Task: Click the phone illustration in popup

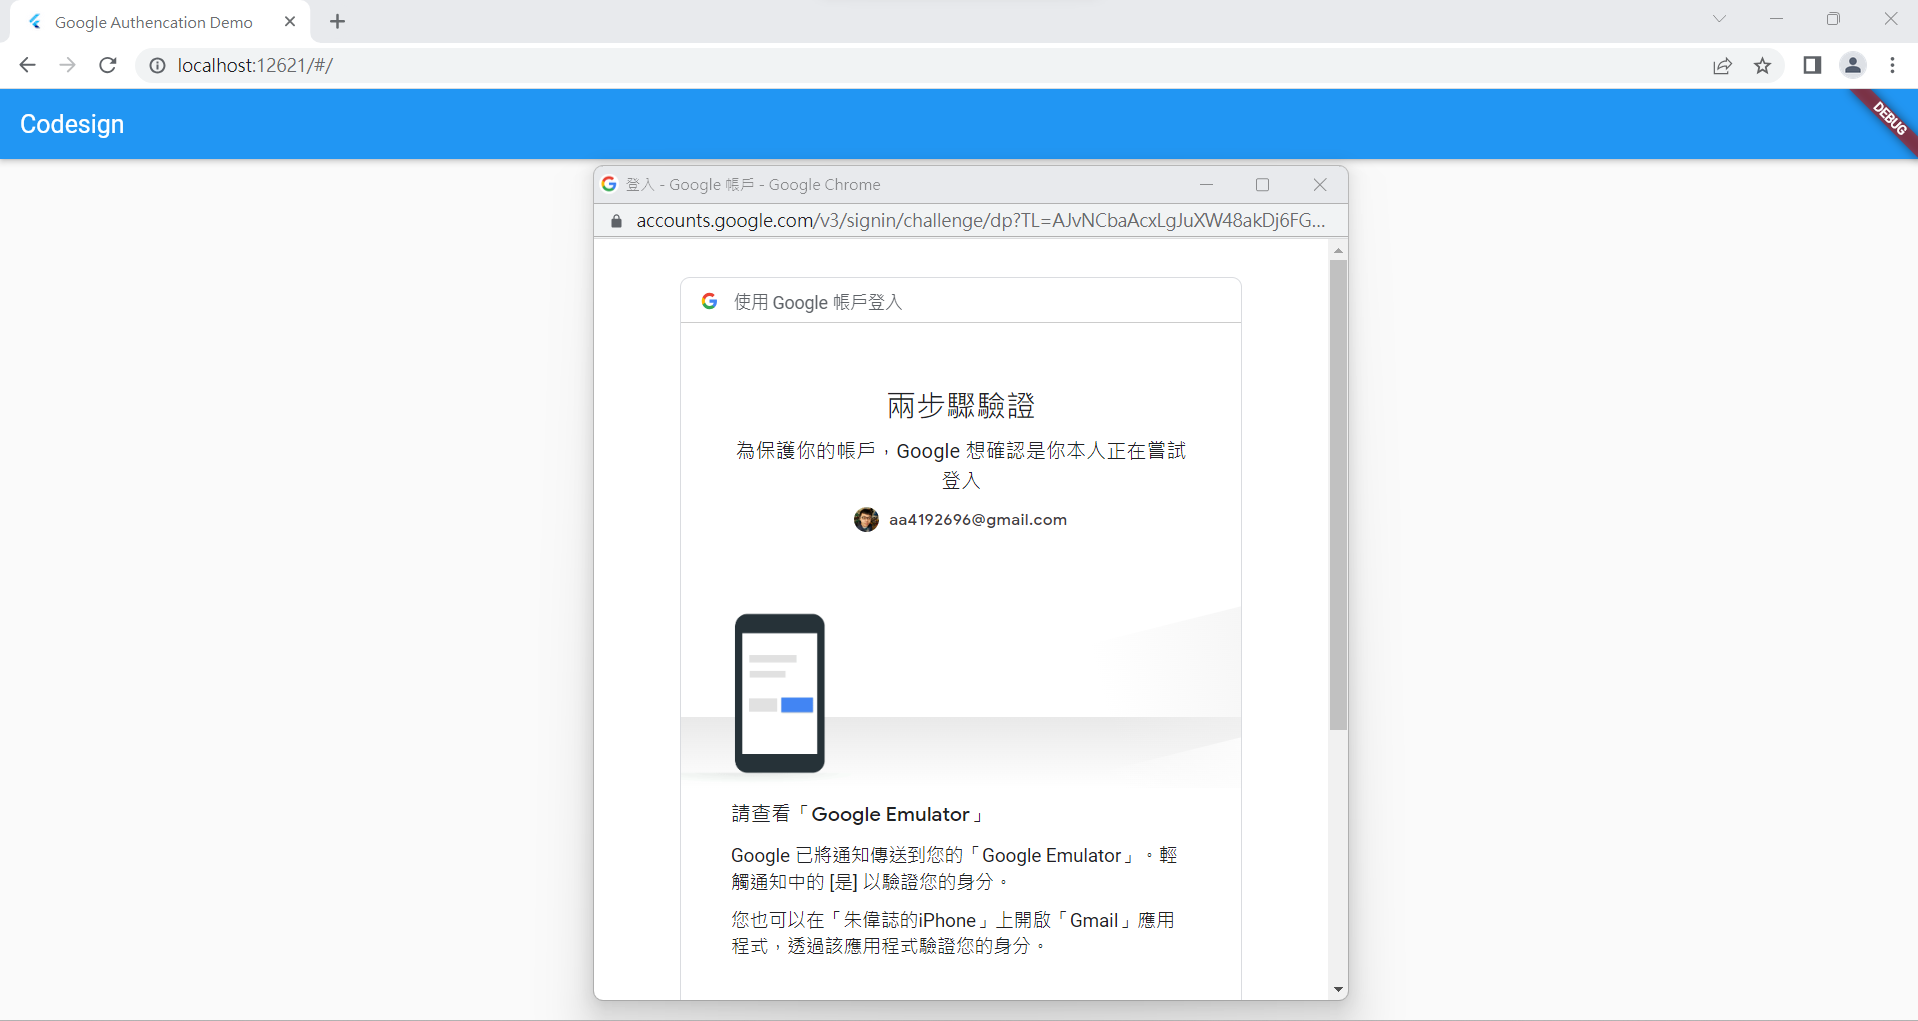Action: tap(780, 693)
